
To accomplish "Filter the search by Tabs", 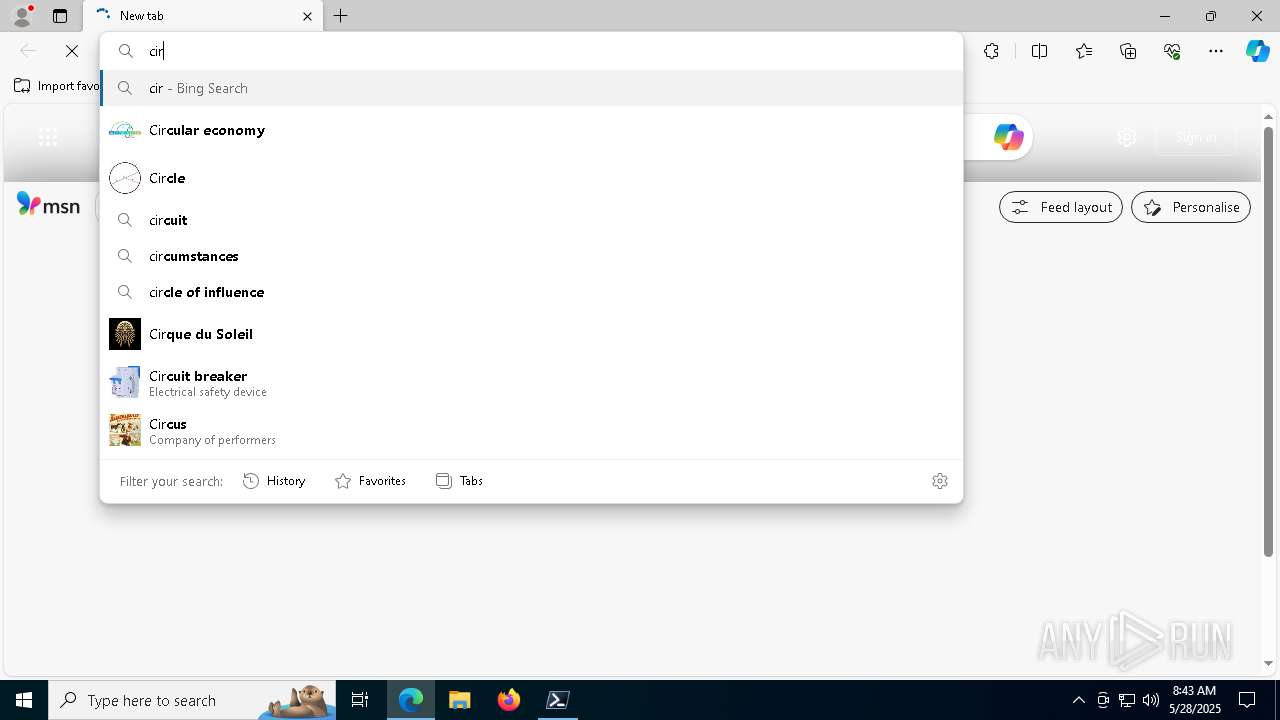I will (459, 481).
